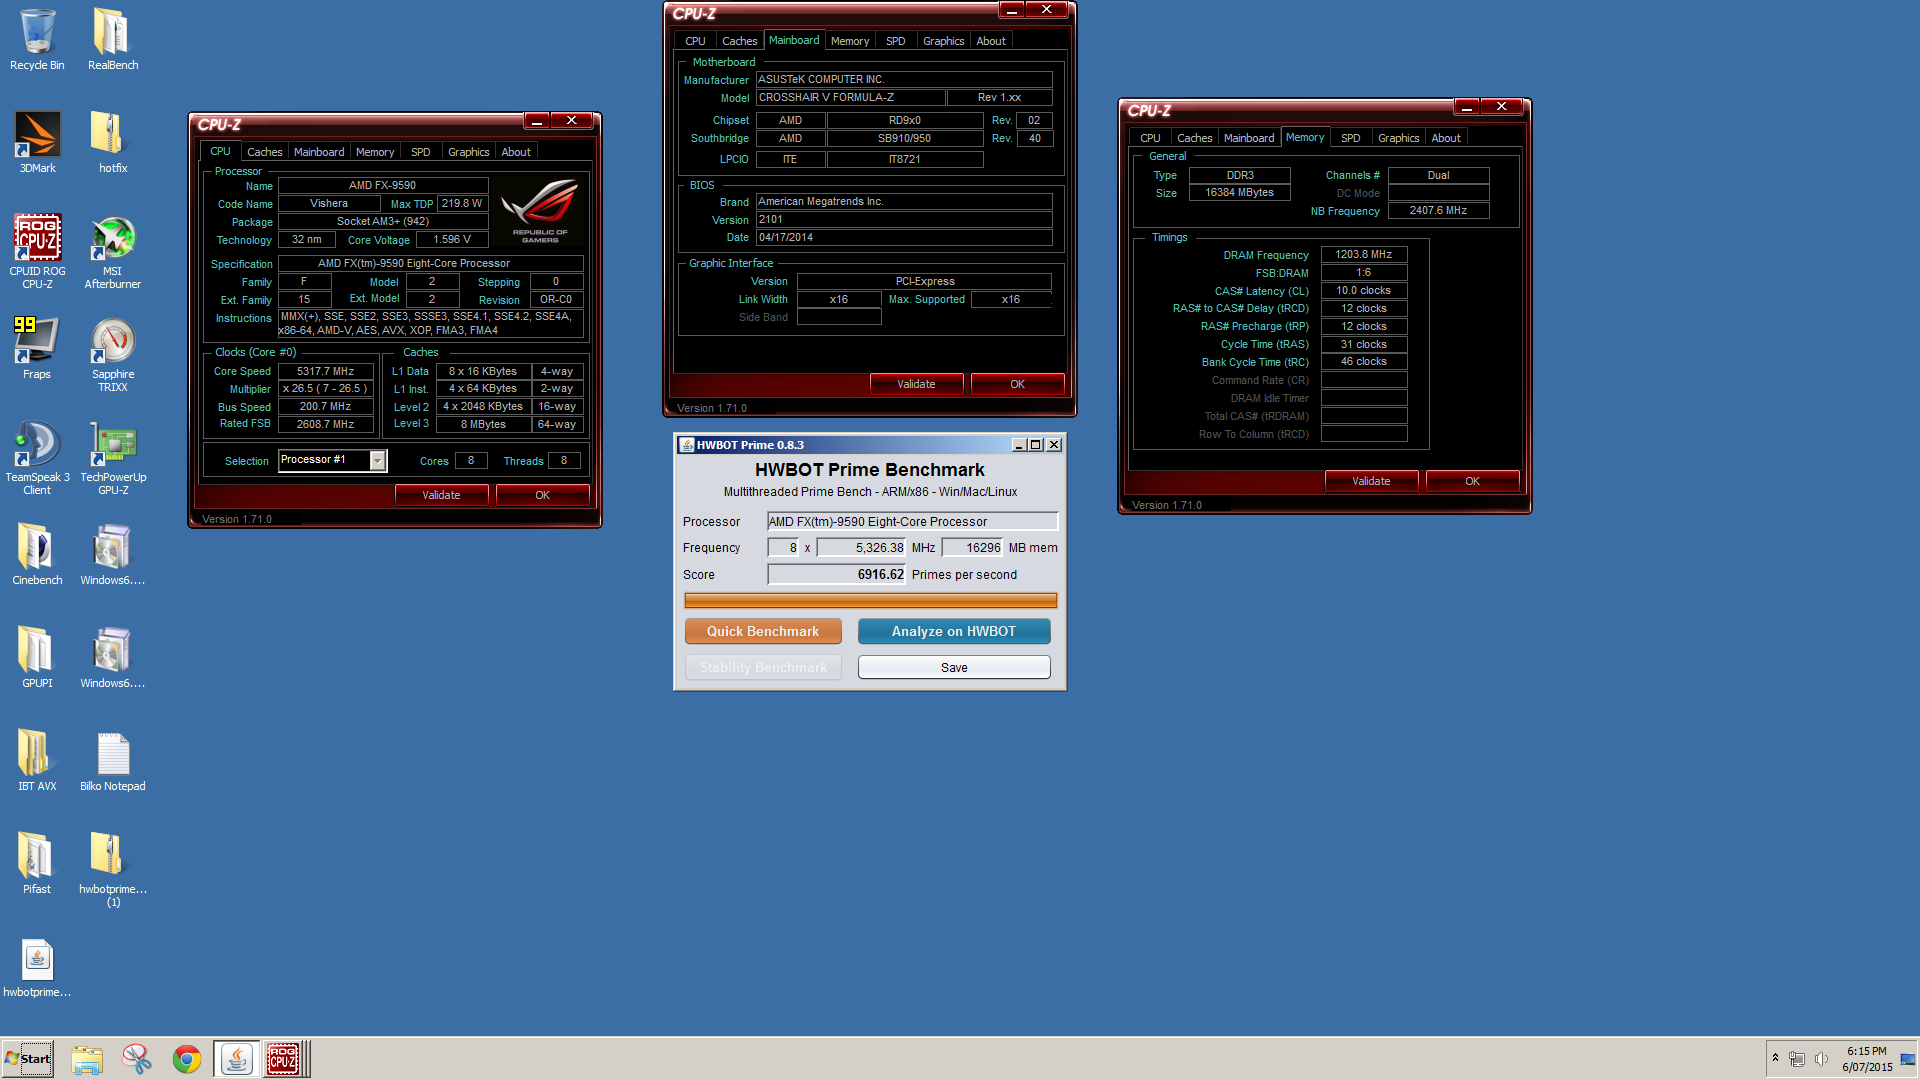Open the hotfix folder icon
This screenshot has width=1920, height=1080.
113,143
